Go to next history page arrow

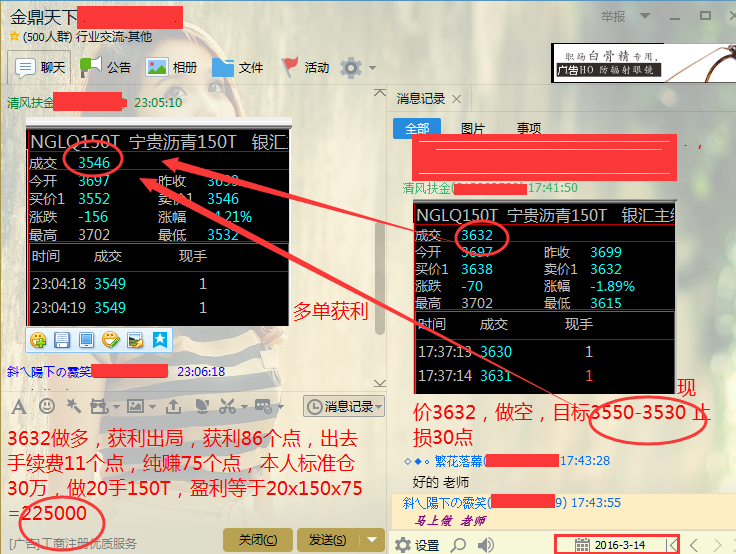[717, 545]
